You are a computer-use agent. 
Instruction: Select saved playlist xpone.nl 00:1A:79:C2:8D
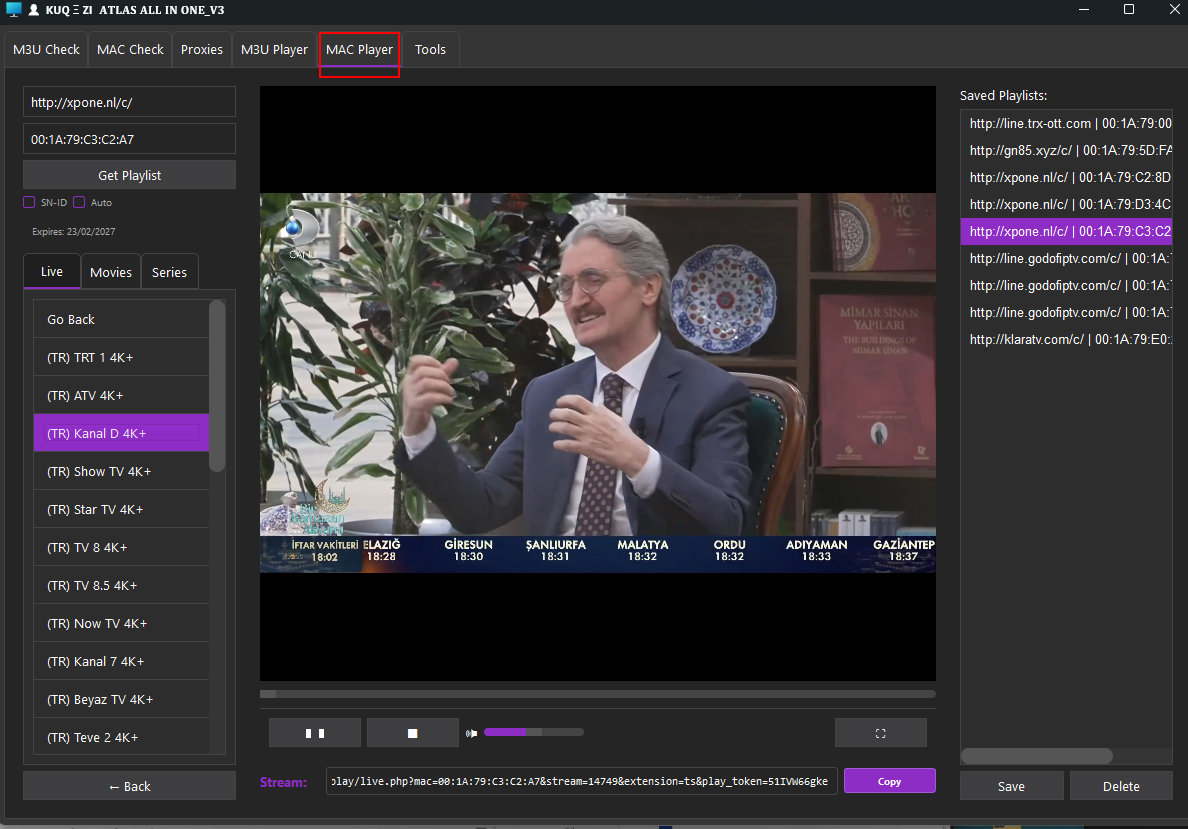pos(1067,177)
